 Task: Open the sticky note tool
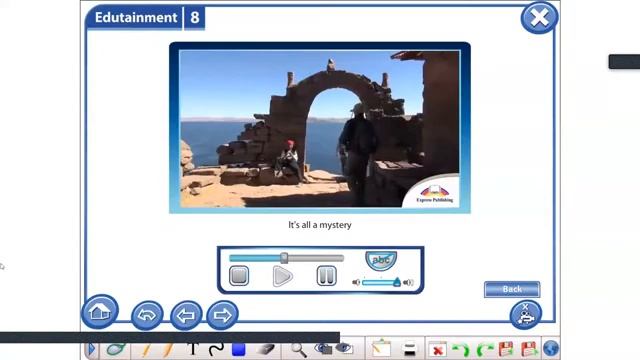pos(381,348)
